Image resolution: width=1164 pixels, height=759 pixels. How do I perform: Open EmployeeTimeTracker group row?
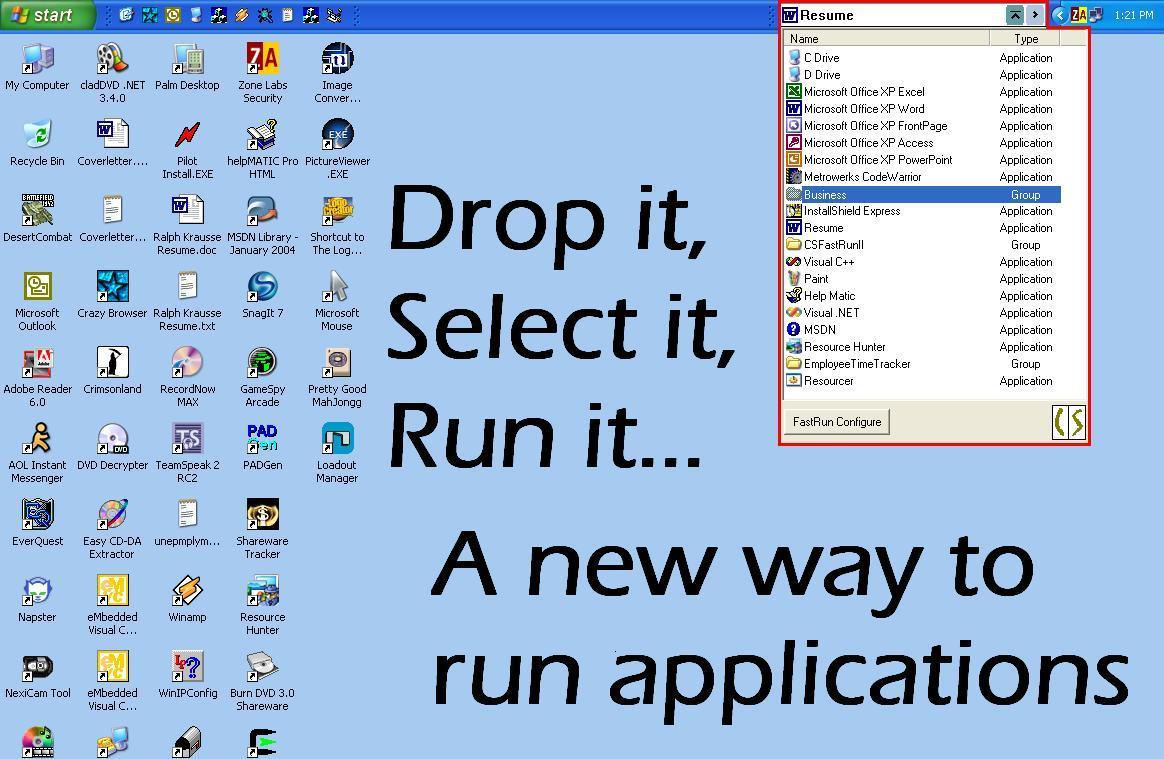(x=923, y=364)
